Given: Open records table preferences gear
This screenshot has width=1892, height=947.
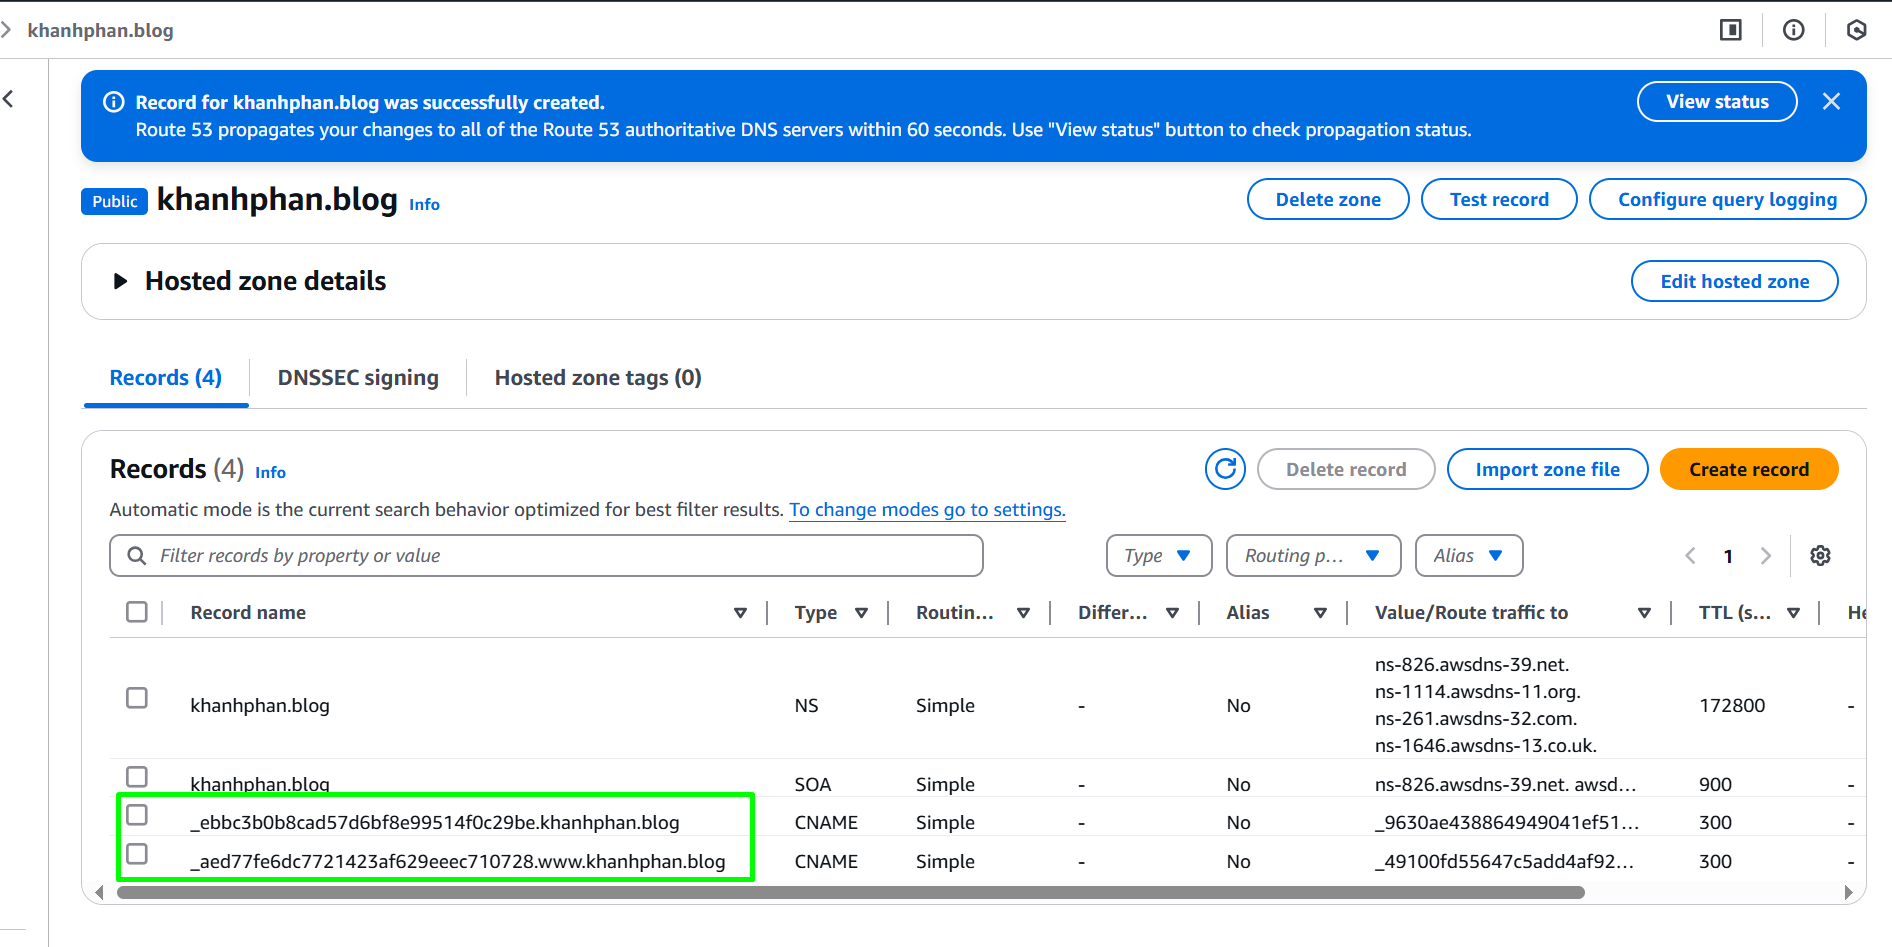Looking at the screenshot, I should pyautogui.click(x=1821, y=556).
